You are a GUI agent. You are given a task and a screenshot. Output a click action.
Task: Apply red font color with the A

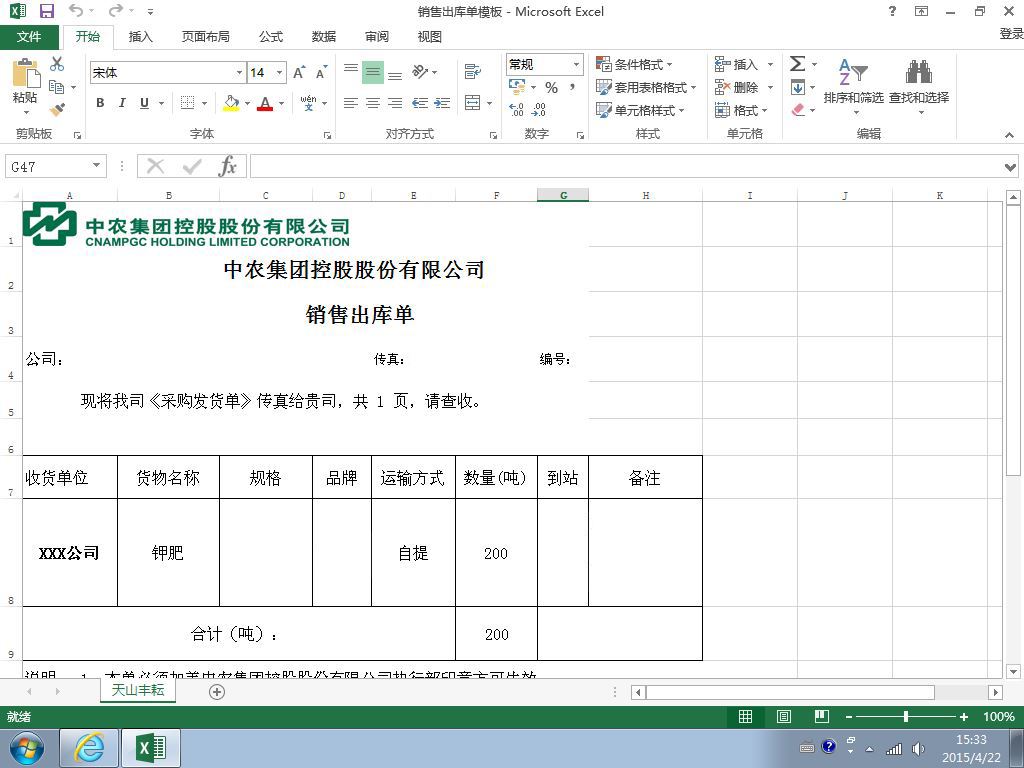click(x=264, y=103)
